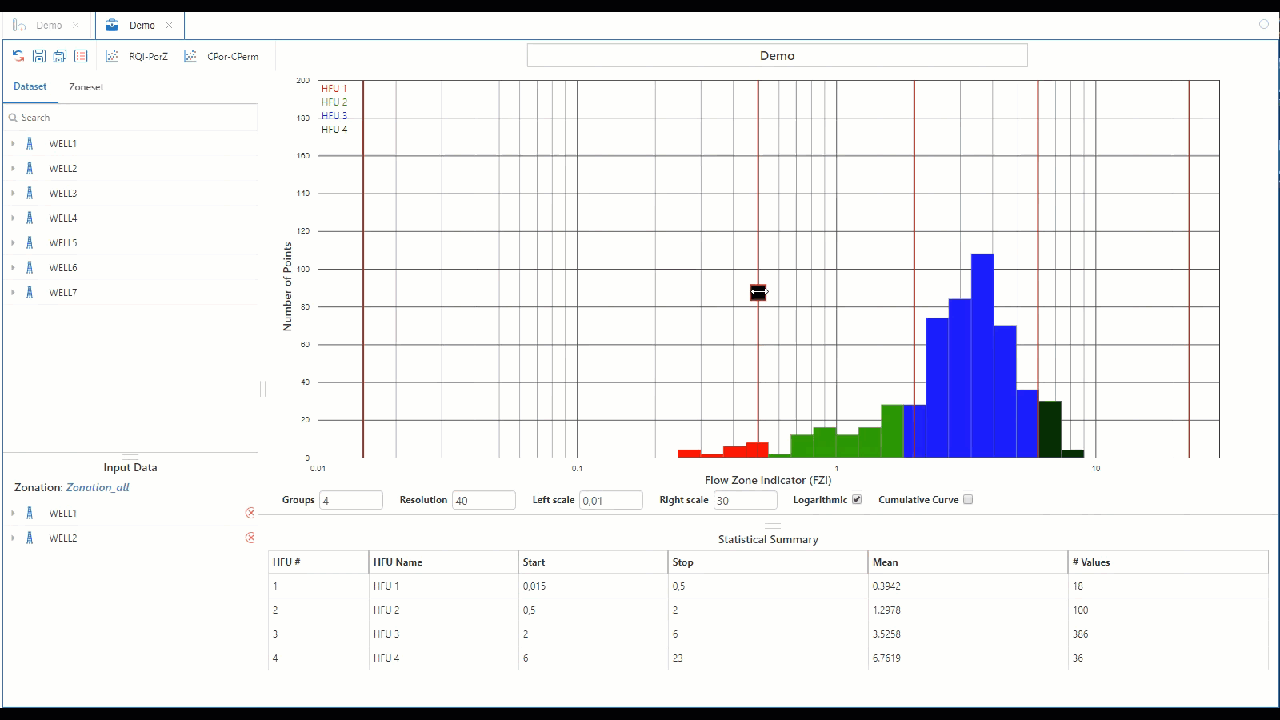
Task: Expand WELL2 arrow in Input Data panel
Action: tap(13, 538)
